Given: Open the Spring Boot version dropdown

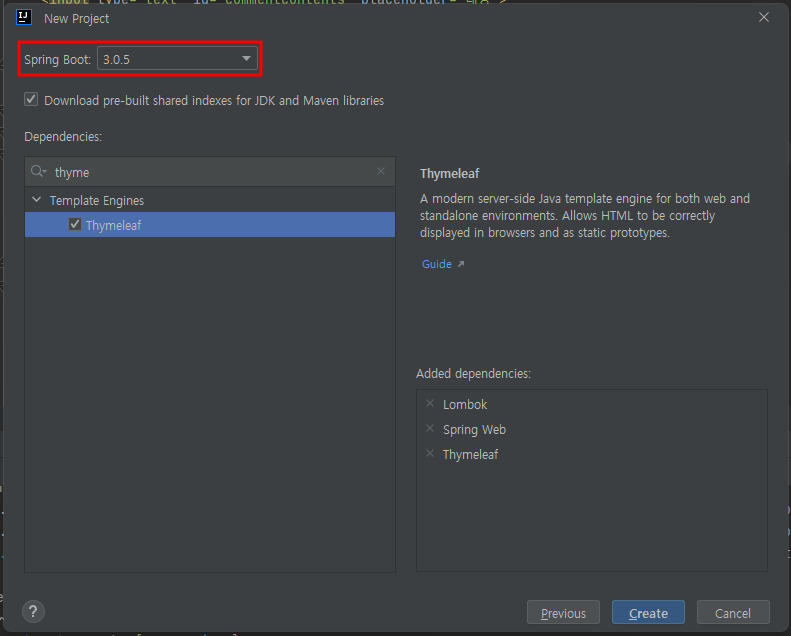Looking at the screenshot, I should (177, 59).
